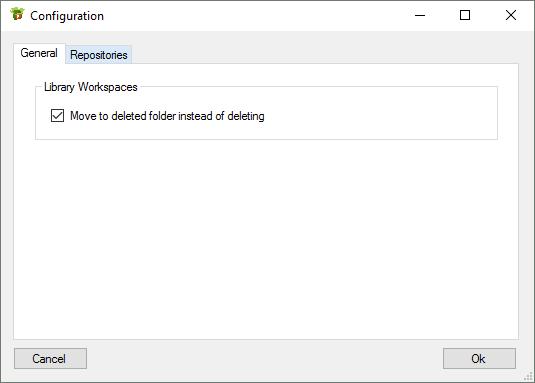Image resolution: width=535 pixels, height=383 pixels.
Task: Switch to the Repositories tab
Action: (x=99, y=55)
